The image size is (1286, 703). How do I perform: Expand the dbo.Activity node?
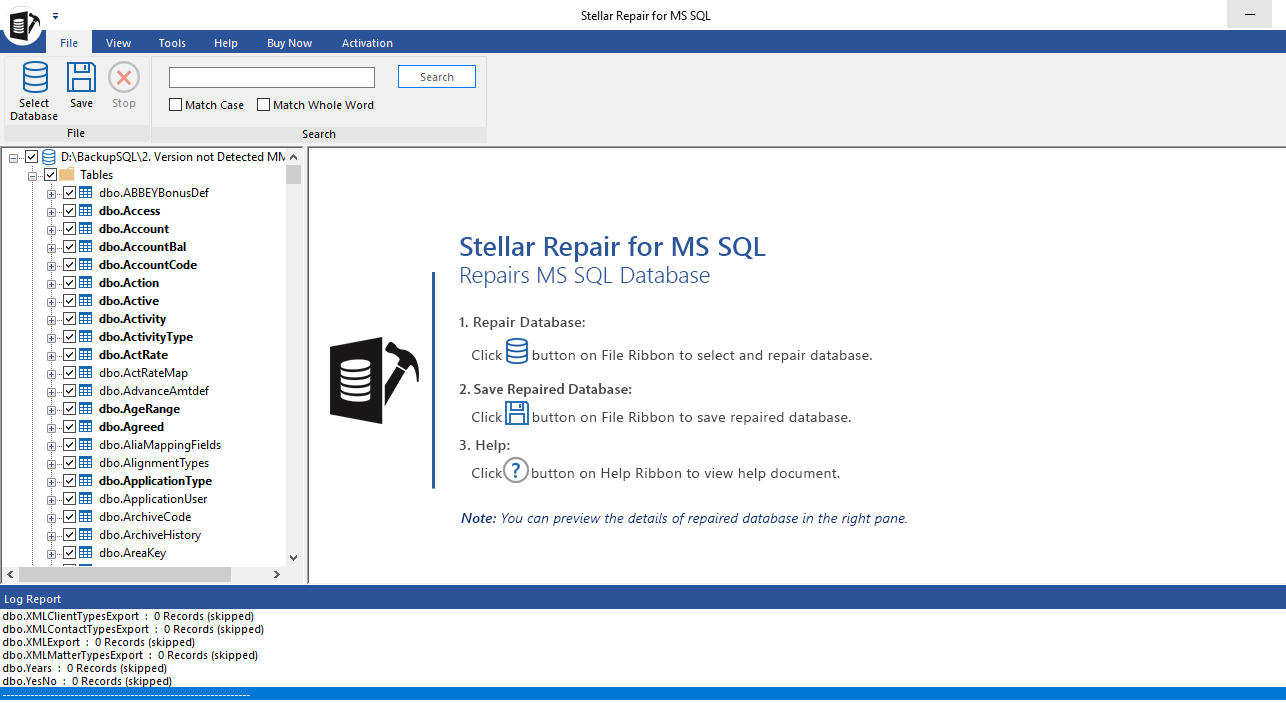tap(52, 319)
